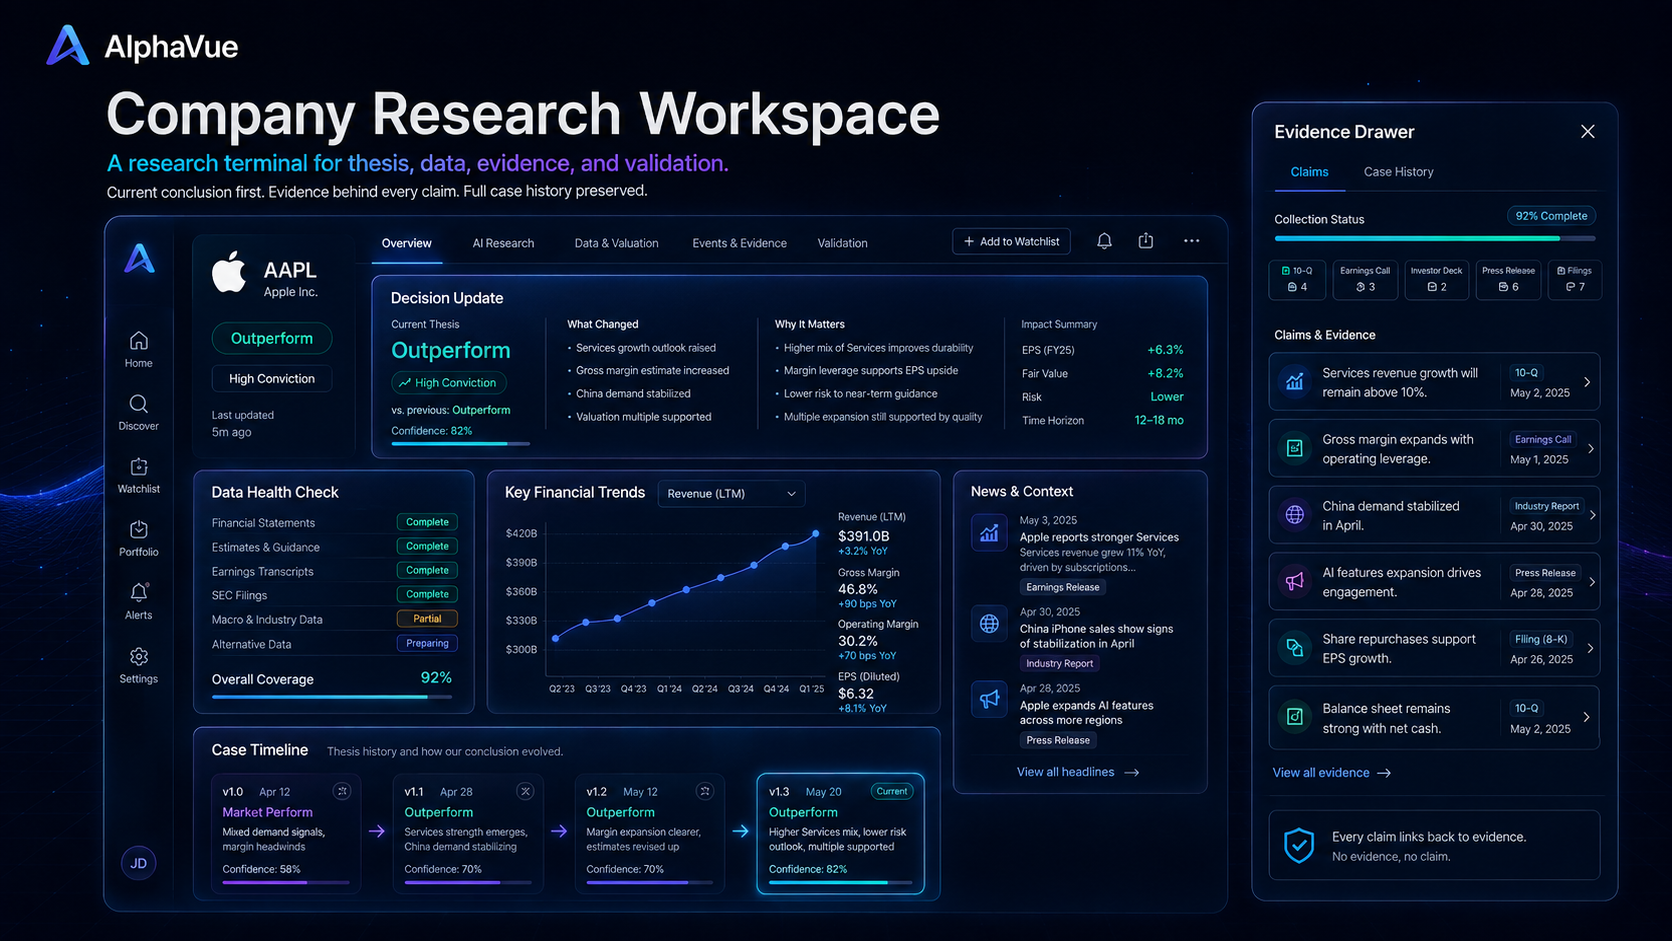Viewport: 1672px width, 941px height.
Task: Expand the Balance sheet claim chevron
Action: (1587, 717)
